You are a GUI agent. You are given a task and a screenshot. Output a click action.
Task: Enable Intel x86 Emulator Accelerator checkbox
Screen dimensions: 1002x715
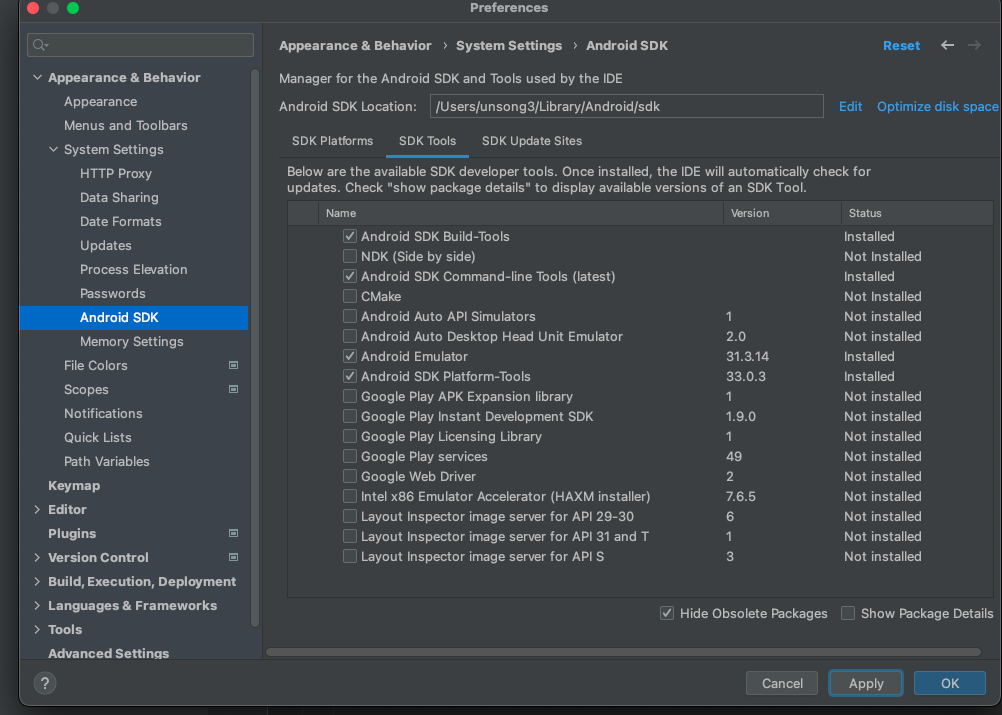350,496
